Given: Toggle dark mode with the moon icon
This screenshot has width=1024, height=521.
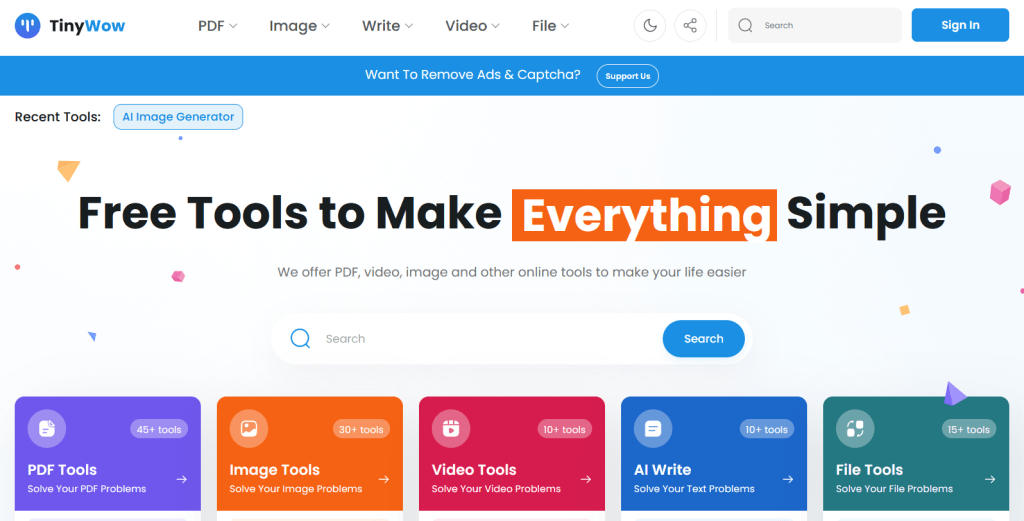Looking at the screenshot, I should tap(650, 26).
